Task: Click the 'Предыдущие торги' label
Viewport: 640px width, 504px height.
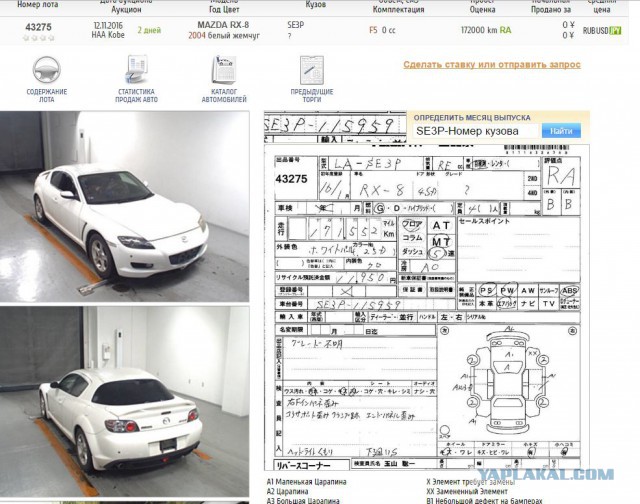Action: [312, 95]
